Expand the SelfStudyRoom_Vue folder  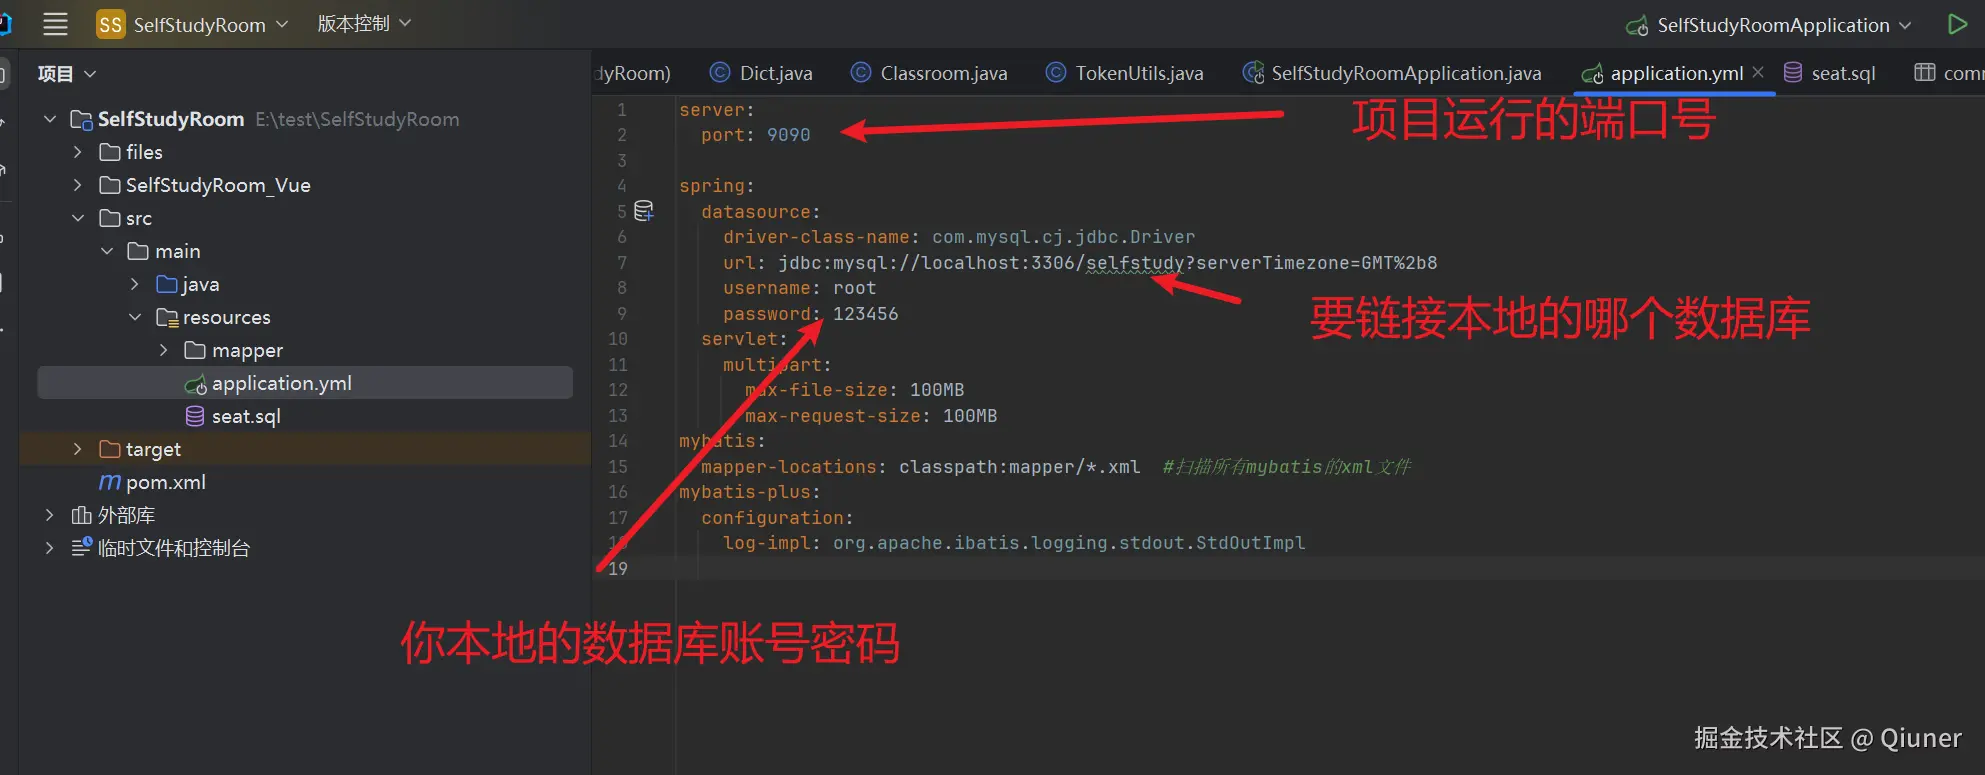(78, 185)
